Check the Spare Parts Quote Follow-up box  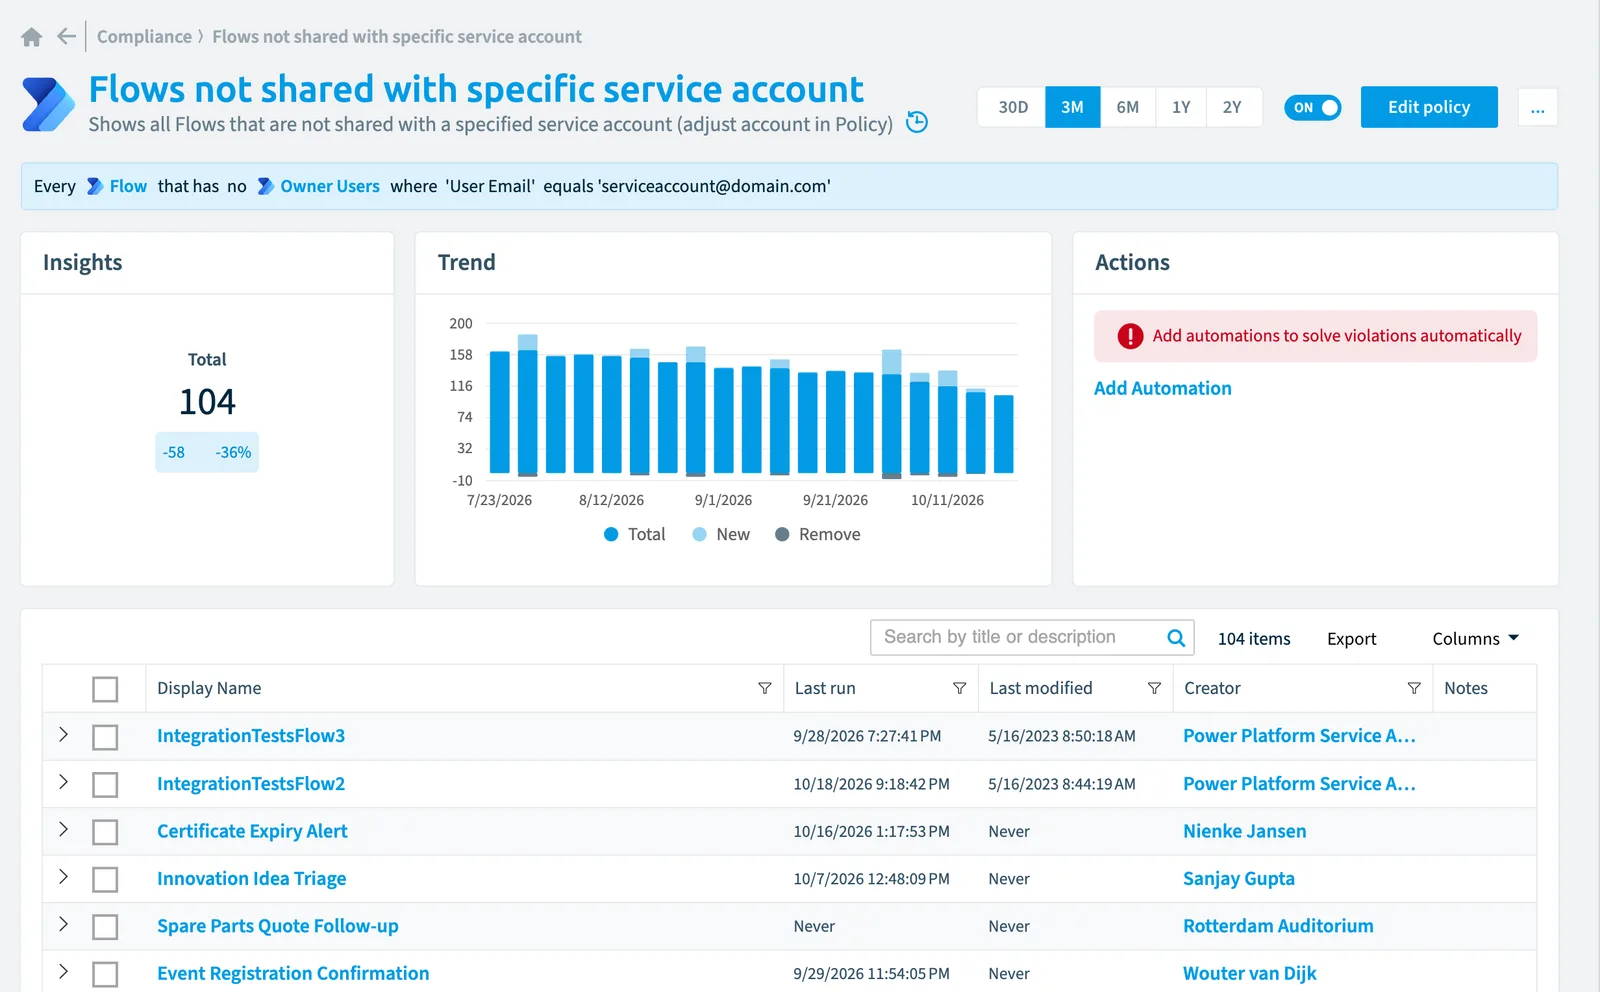coord(105,927)
